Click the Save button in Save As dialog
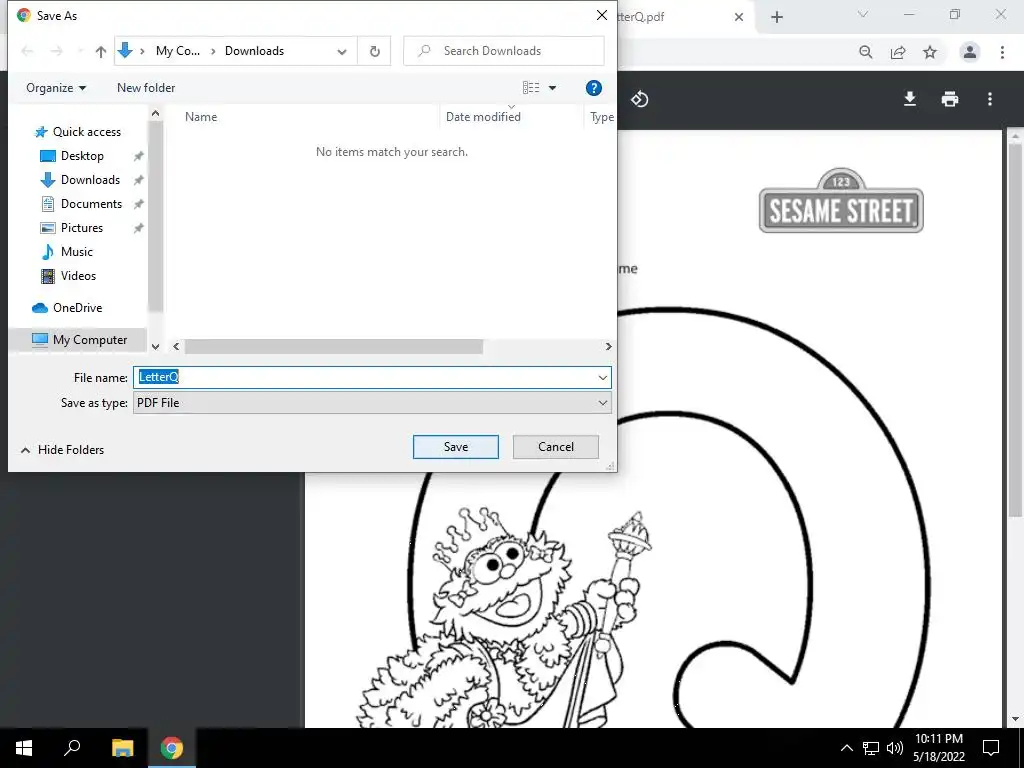 coord(455,447)
